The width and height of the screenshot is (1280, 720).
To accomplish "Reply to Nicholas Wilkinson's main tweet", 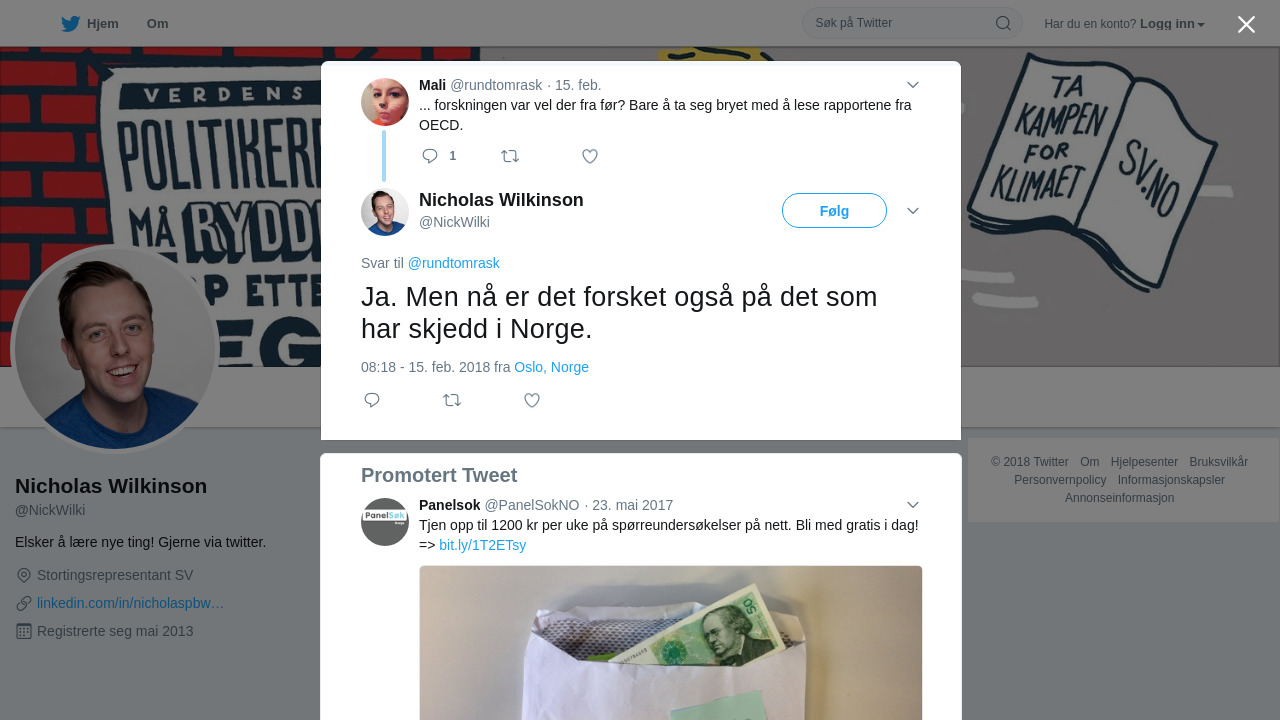I will pyautogui.click(x=372, y=400).
